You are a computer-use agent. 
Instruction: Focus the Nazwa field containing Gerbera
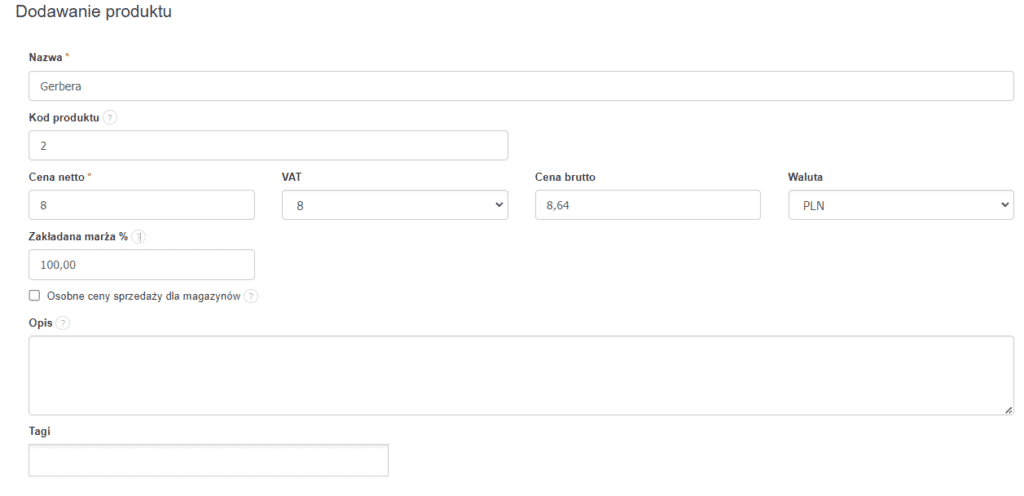521,86
